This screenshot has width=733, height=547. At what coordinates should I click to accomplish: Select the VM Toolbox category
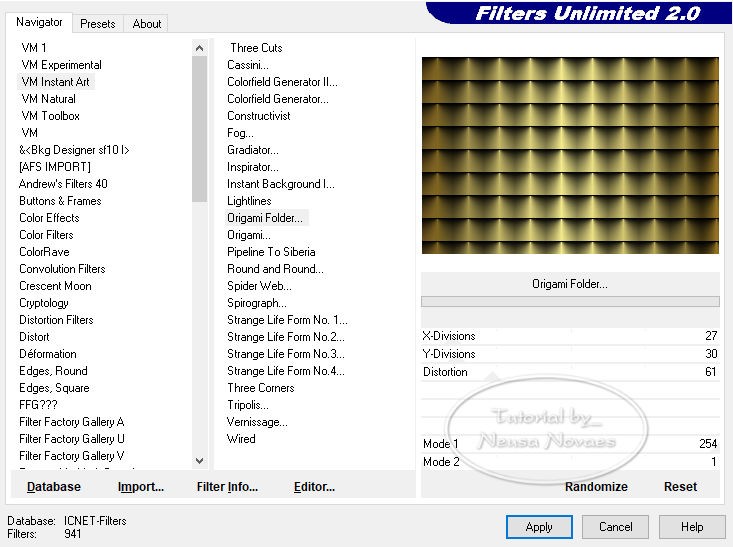coord(50,116)
